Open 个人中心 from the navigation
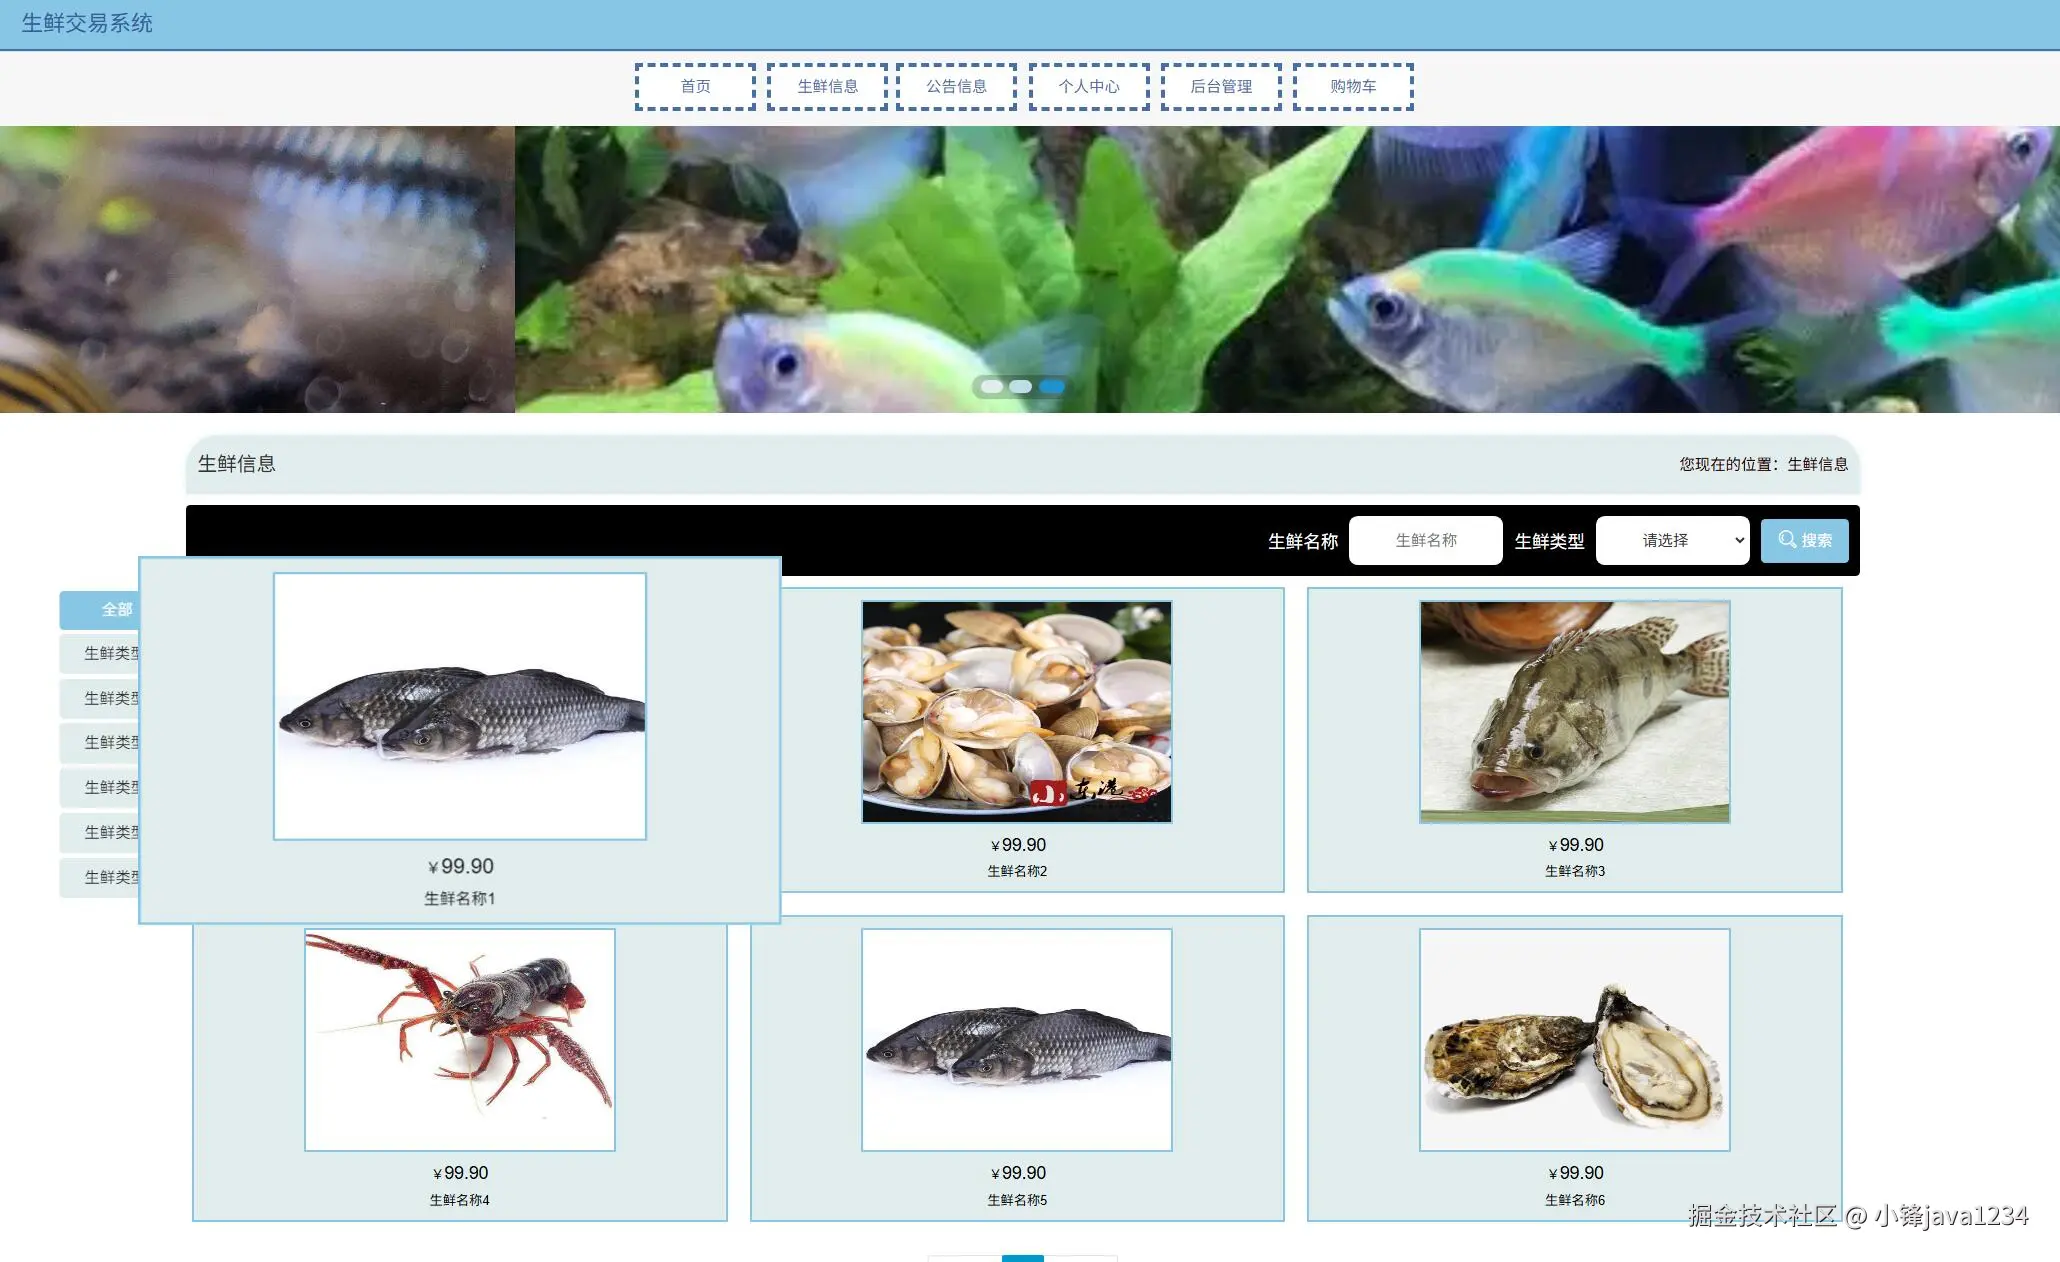The width and height of the screenshot is (2060, 1262). tap(1089, 86)
